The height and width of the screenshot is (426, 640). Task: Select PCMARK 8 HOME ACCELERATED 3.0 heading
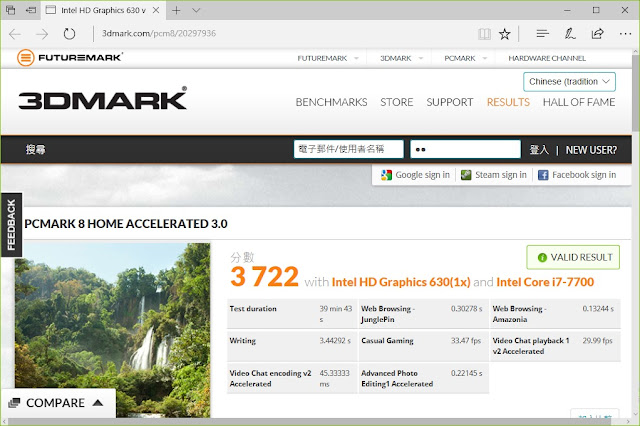[x=126, y=224]
